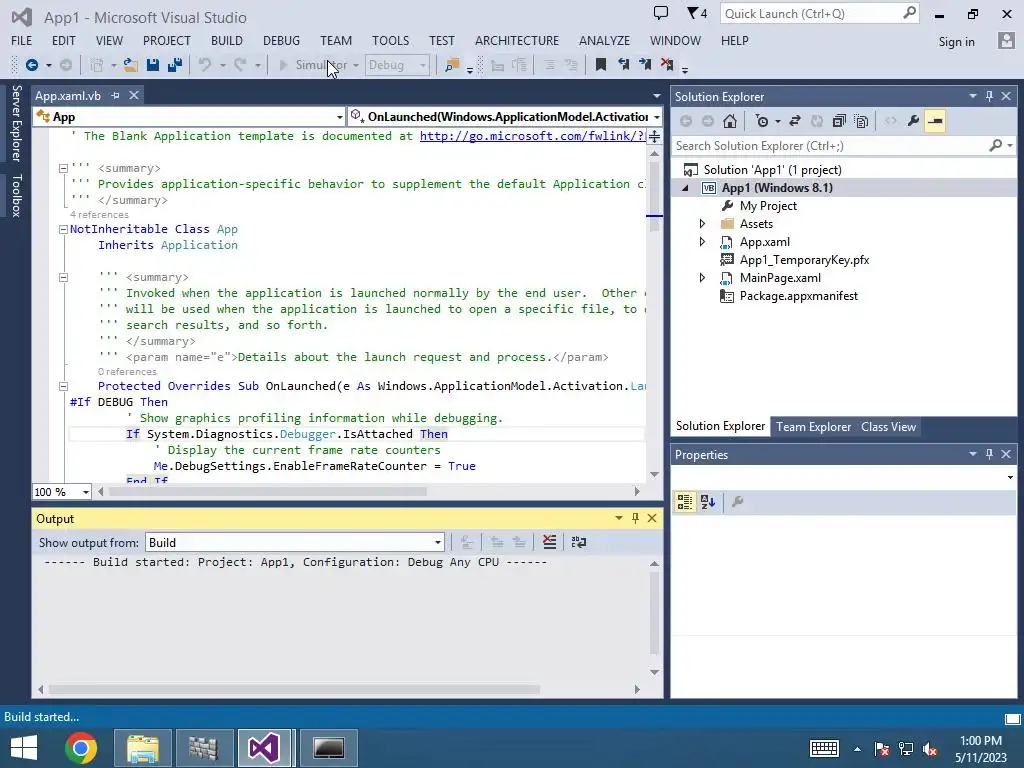
Task: Open the Server Explorer side tab
Action: click(x=16, y=123)
